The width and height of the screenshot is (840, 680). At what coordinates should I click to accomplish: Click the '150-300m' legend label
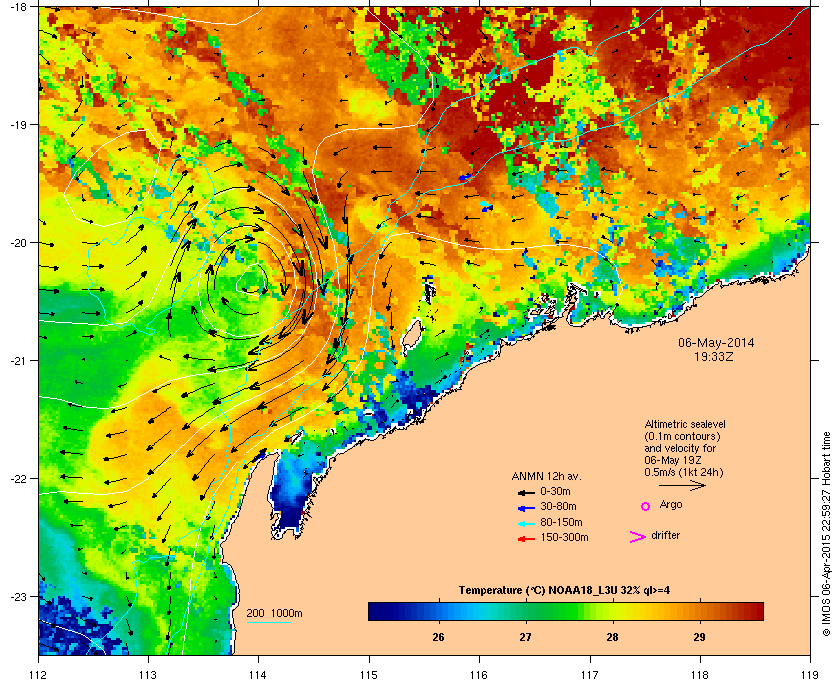click(x=564, y=537)
